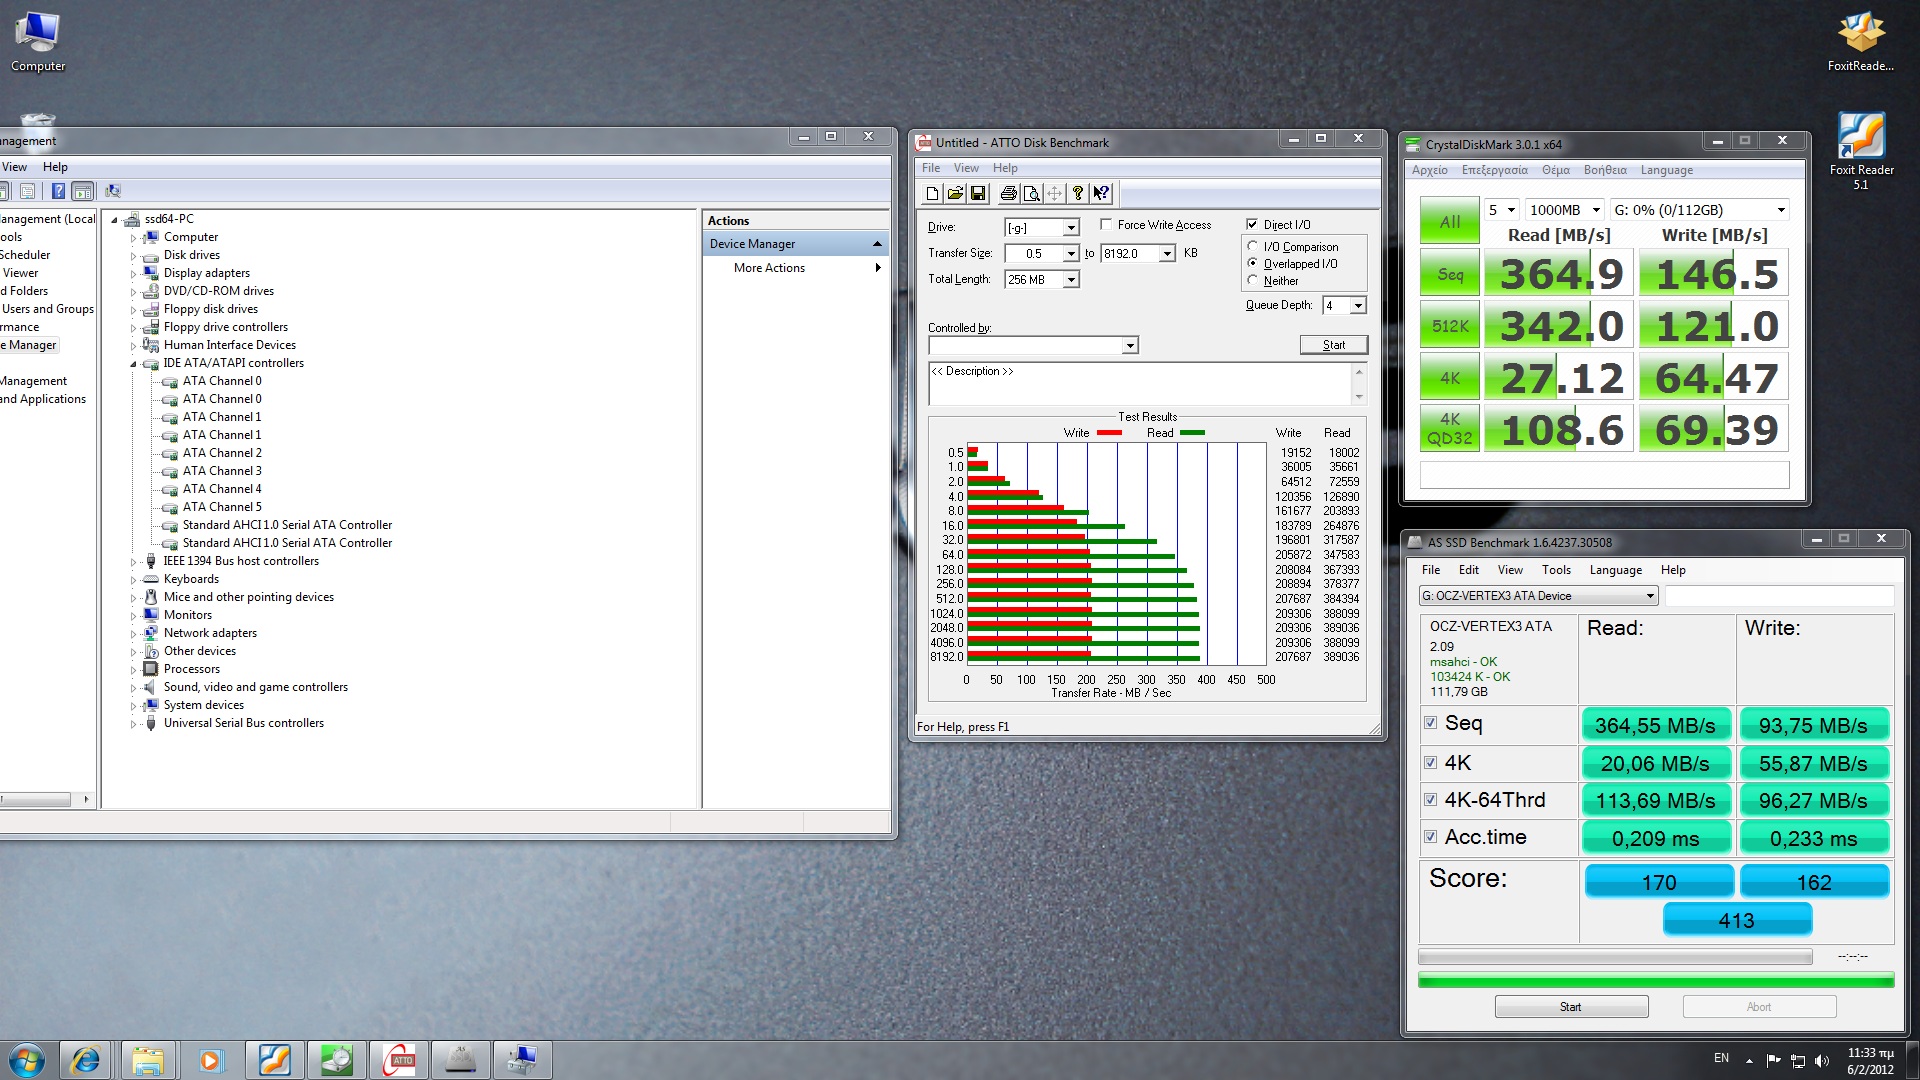Click the Help icon in Computer Management toolbar
Viewport: 1920px width, 1080px height.
[x=58, y=191]
